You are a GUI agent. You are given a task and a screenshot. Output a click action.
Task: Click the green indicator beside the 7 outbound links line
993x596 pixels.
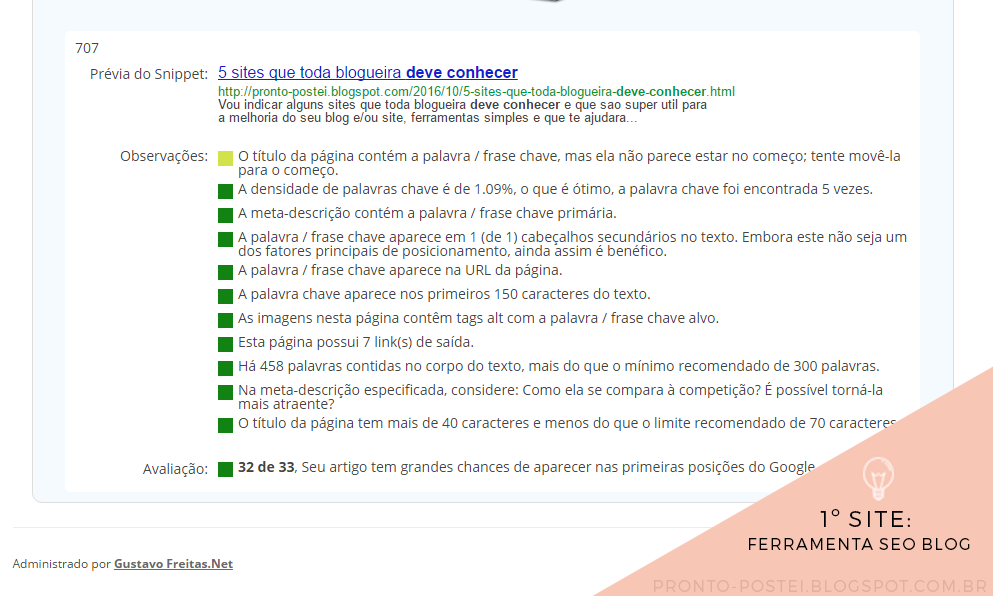(224, 342)
